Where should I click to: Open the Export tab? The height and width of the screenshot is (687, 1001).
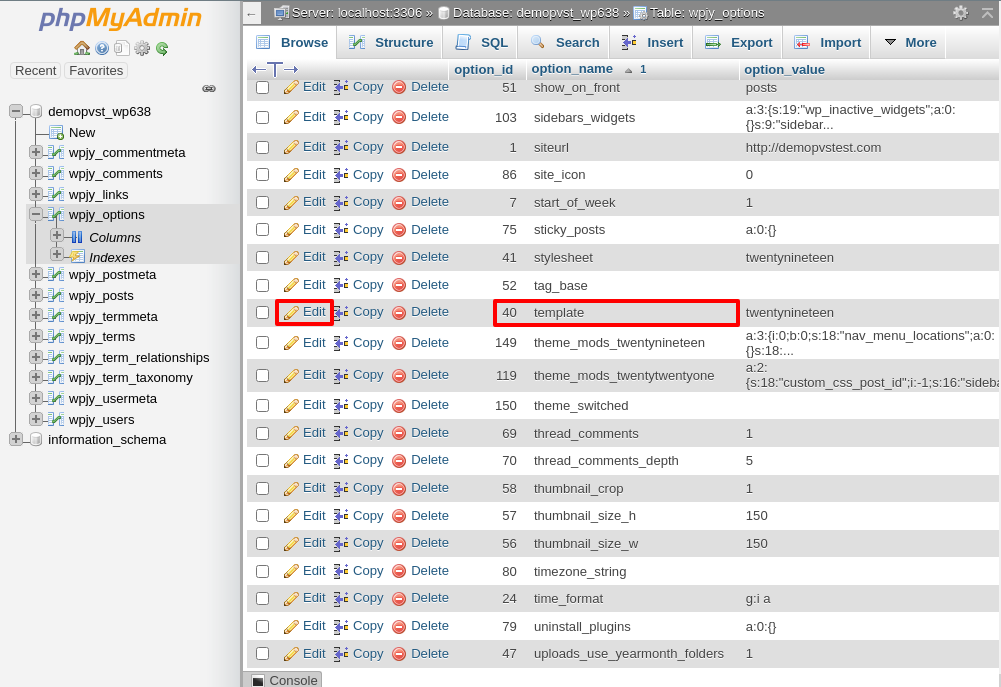coord(739,43)
